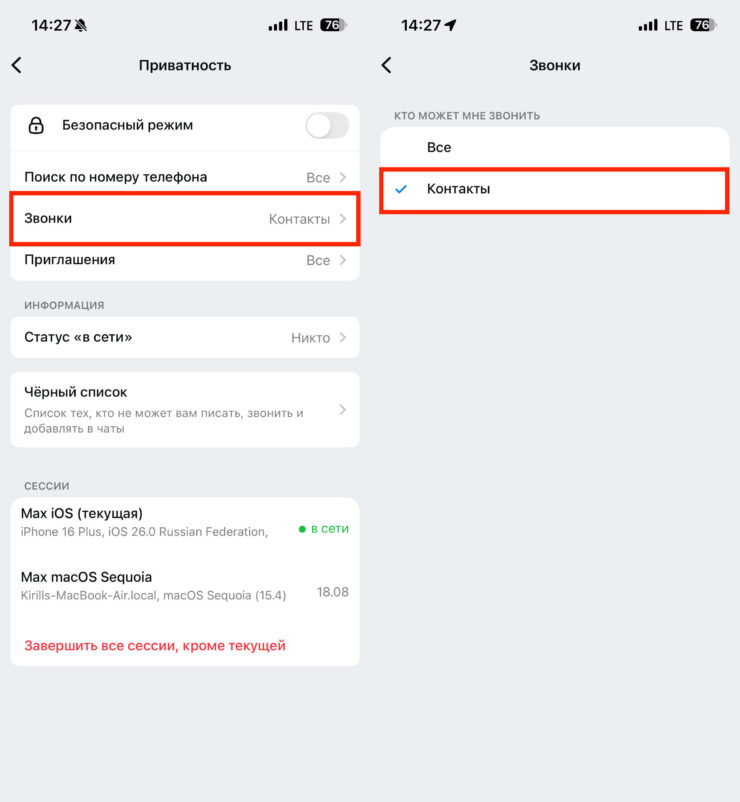
Task: Open the Чёрный список page
Action: [x=184, y=410]
